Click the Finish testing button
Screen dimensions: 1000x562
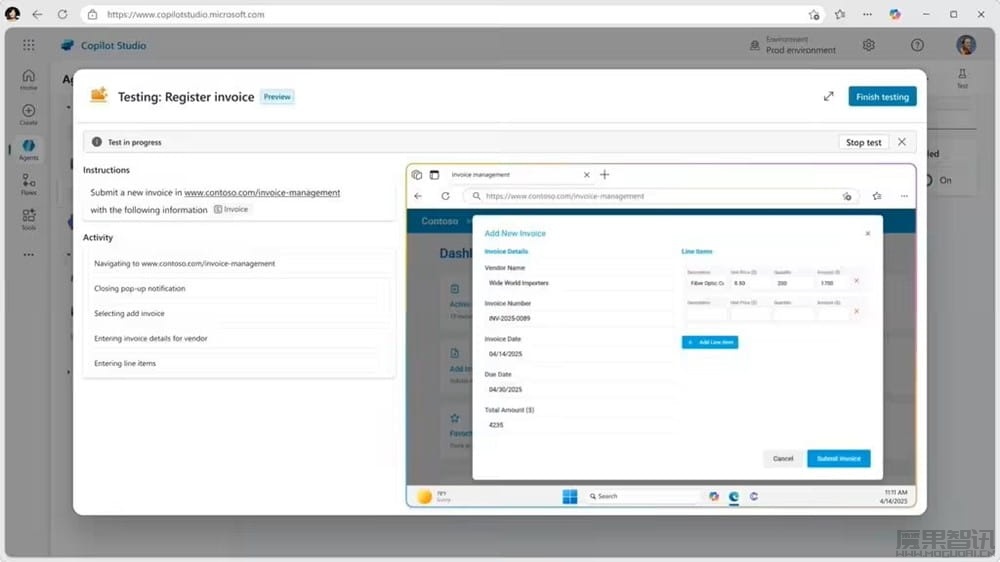click(x=882, y=97)
